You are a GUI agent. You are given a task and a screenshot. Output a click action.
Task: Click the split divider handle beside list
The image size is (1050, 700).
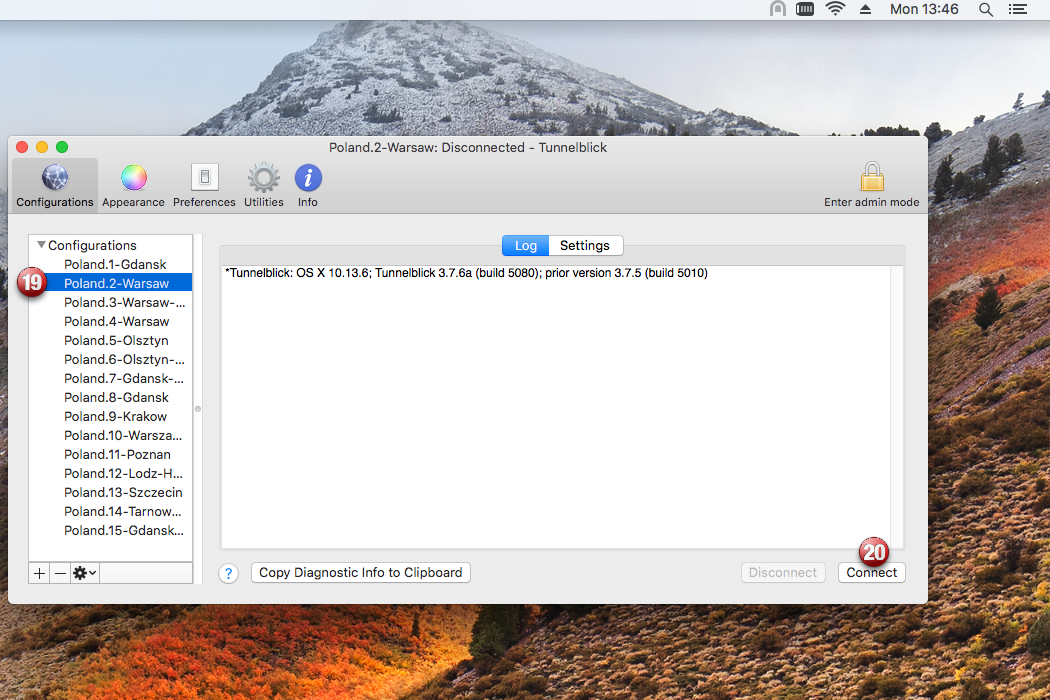(x=198, y=409)
